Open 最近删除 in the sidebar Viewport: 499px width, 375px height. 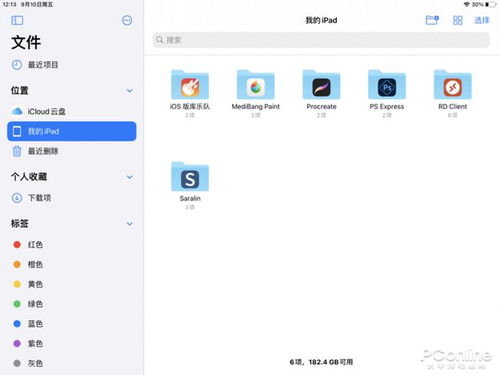[72, 151]
